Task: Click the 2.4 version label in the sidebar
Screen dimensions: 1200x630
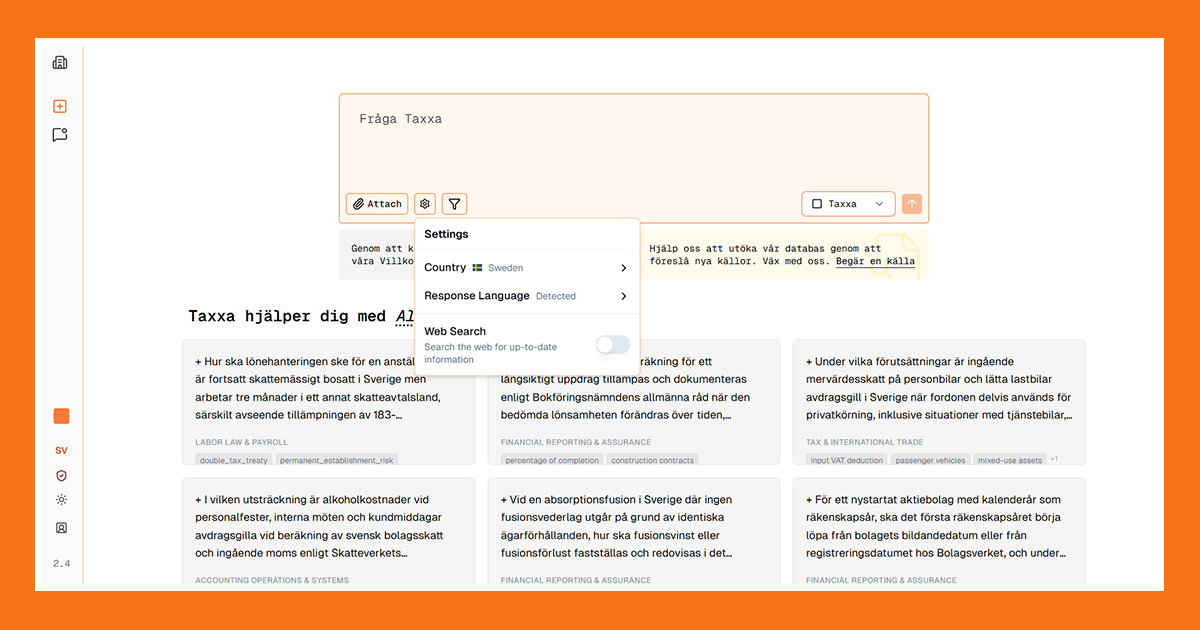Action: (x=61, y=564)
